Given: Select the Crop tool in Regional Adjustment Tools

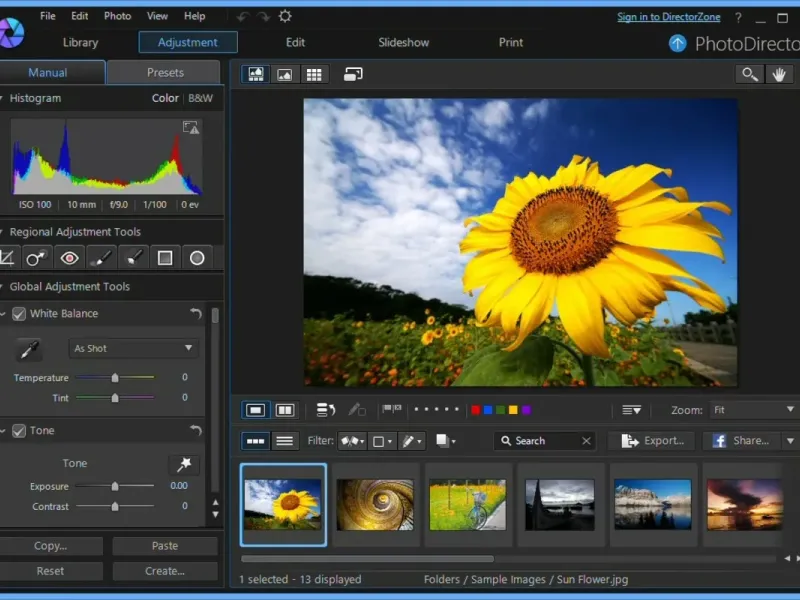Looking at the screenshot, I should (8, 258).
